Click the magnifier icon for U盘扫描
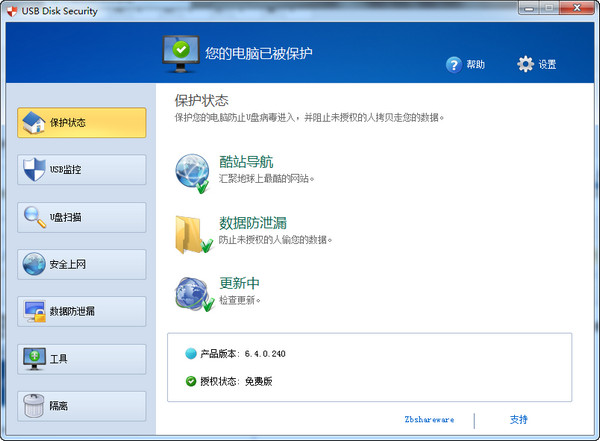The image size is (600, 441). 34,217
